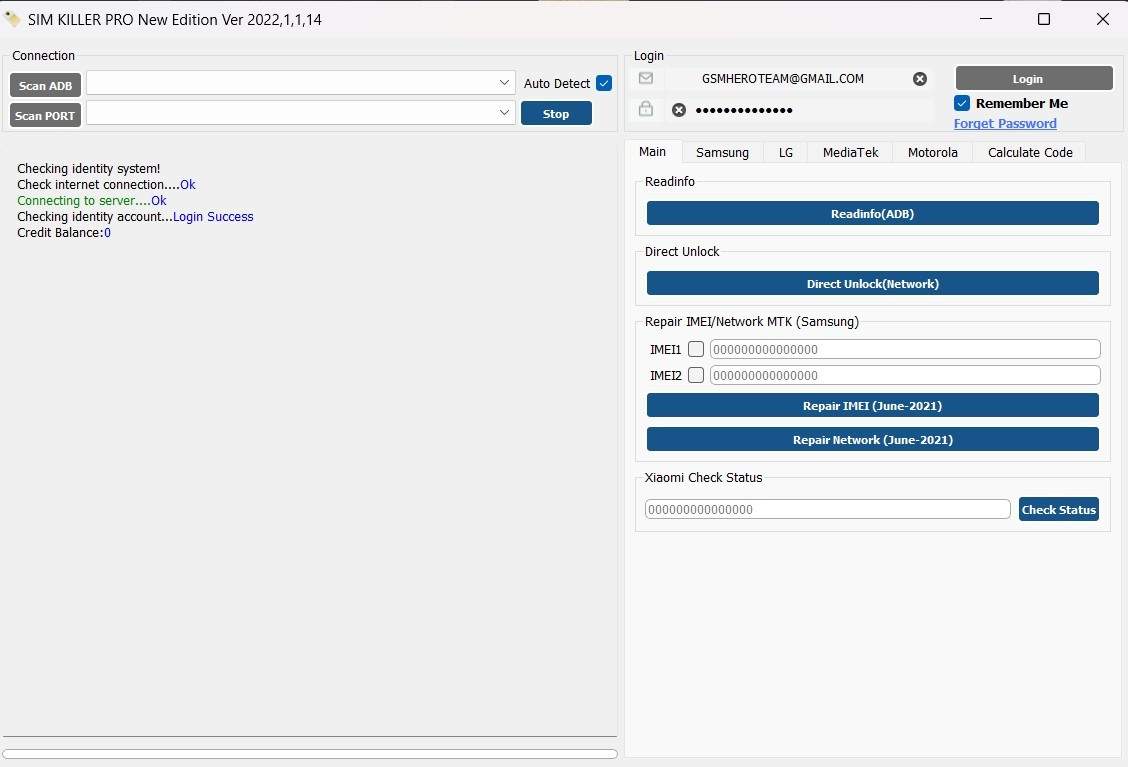Clear the password field with X icon
1128x767 pixels.
(678, 110)
